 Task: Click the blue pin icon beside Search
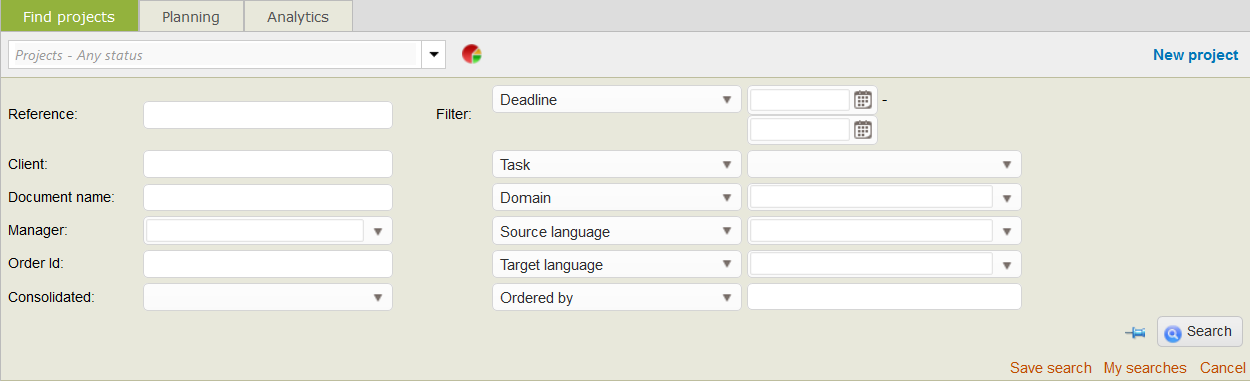pos(1135,332)
